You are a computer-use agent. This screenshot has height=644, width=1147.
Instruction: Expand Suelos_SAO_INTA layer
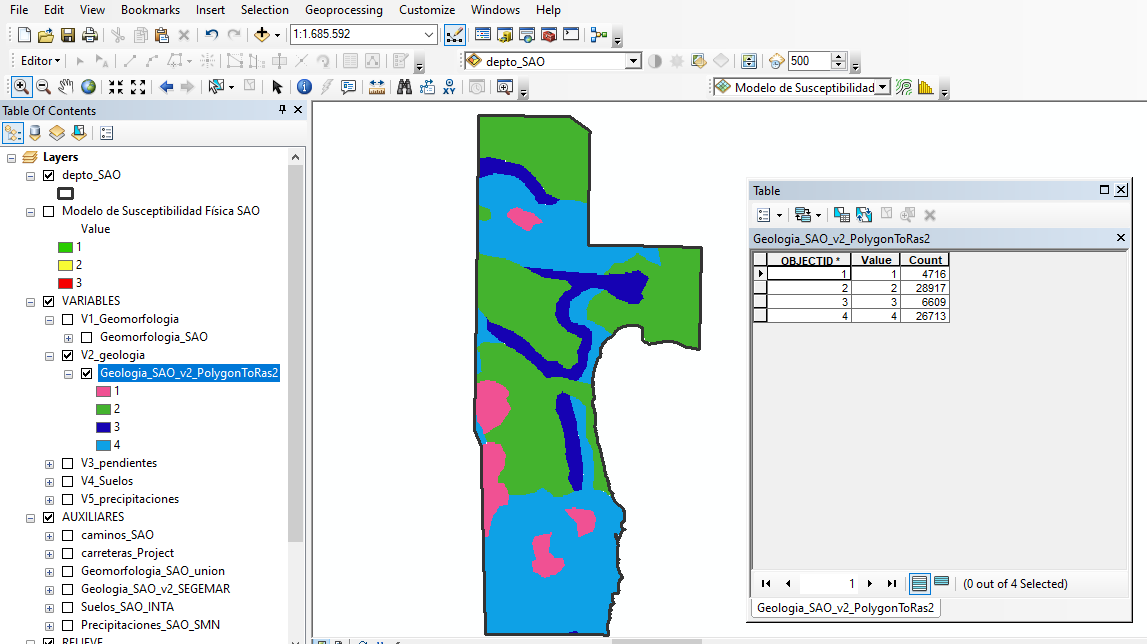click(x=49, y=608)
